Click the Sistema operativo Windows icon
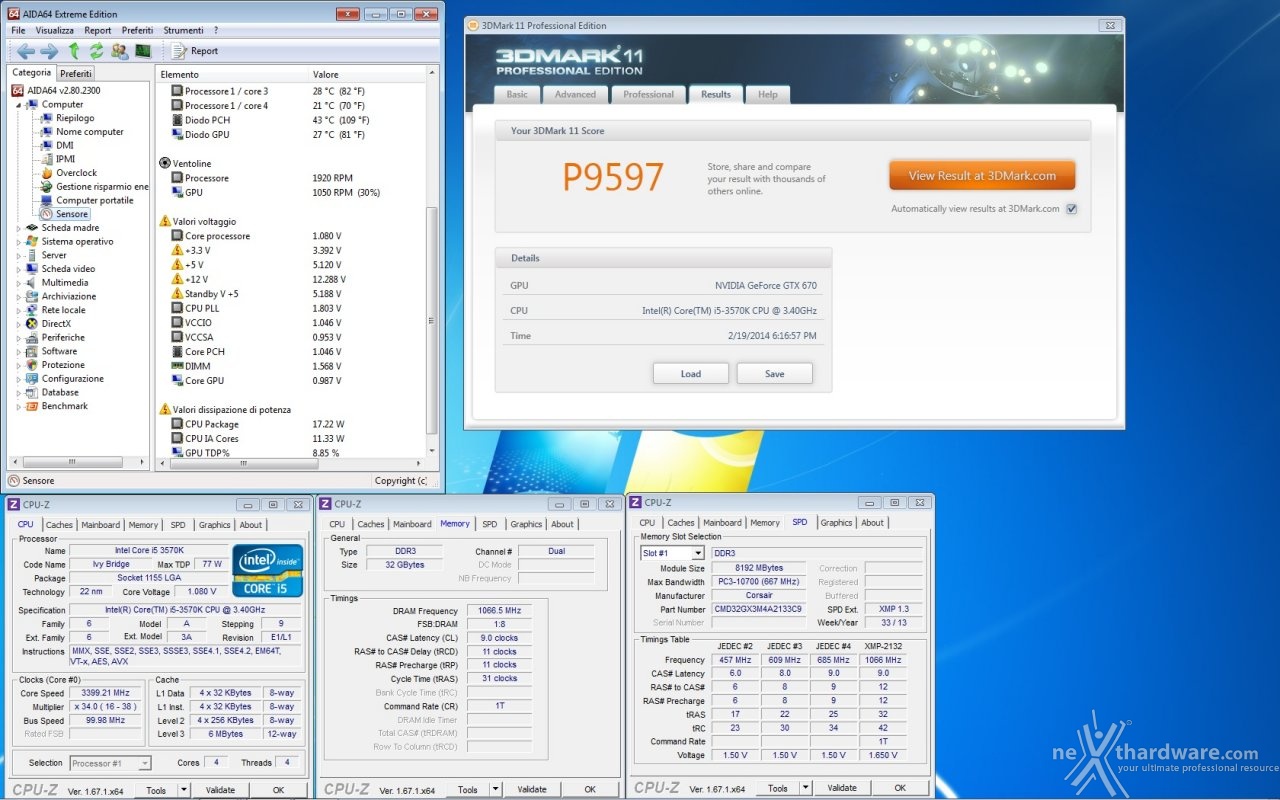Viewport: 1280px width, 800px height. point(33,241)
